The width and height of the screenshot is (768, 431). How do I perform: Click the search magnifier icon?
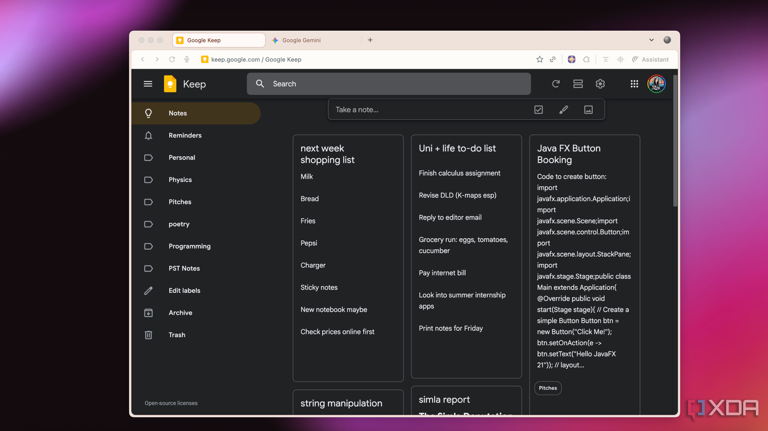click(260, 84)
